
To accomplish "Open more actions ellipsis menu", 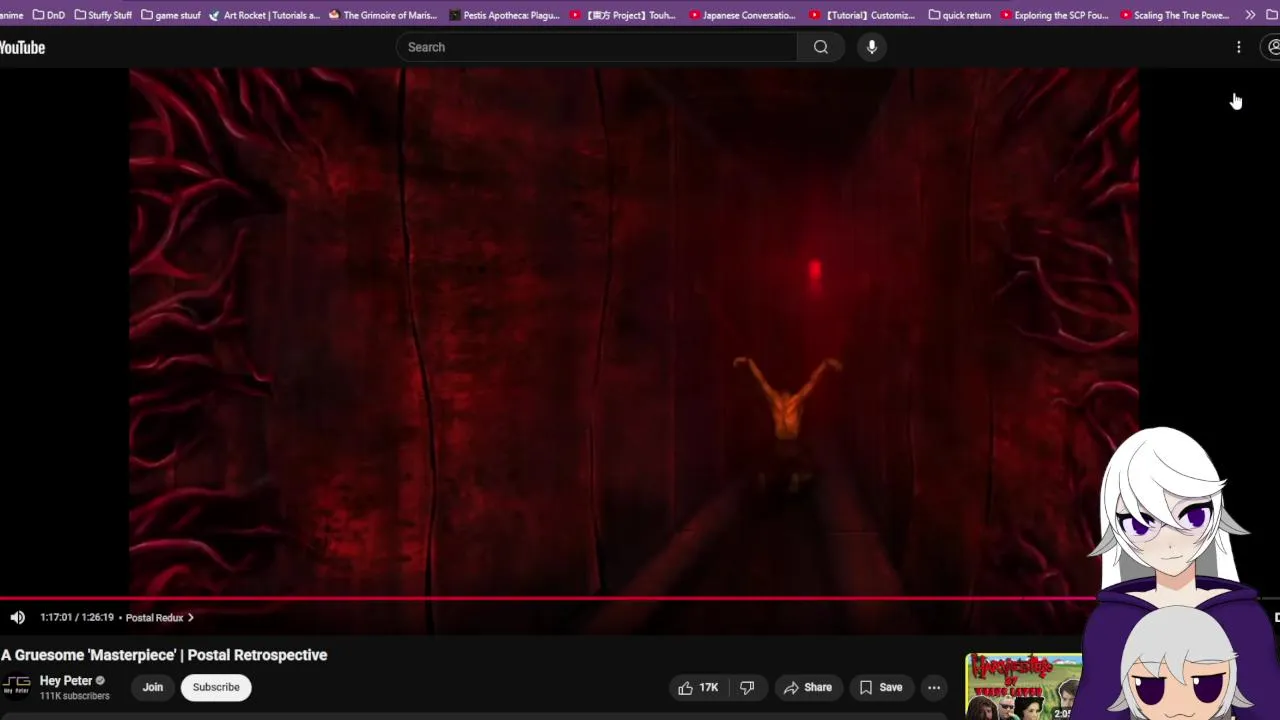I will tap(934, 687).
